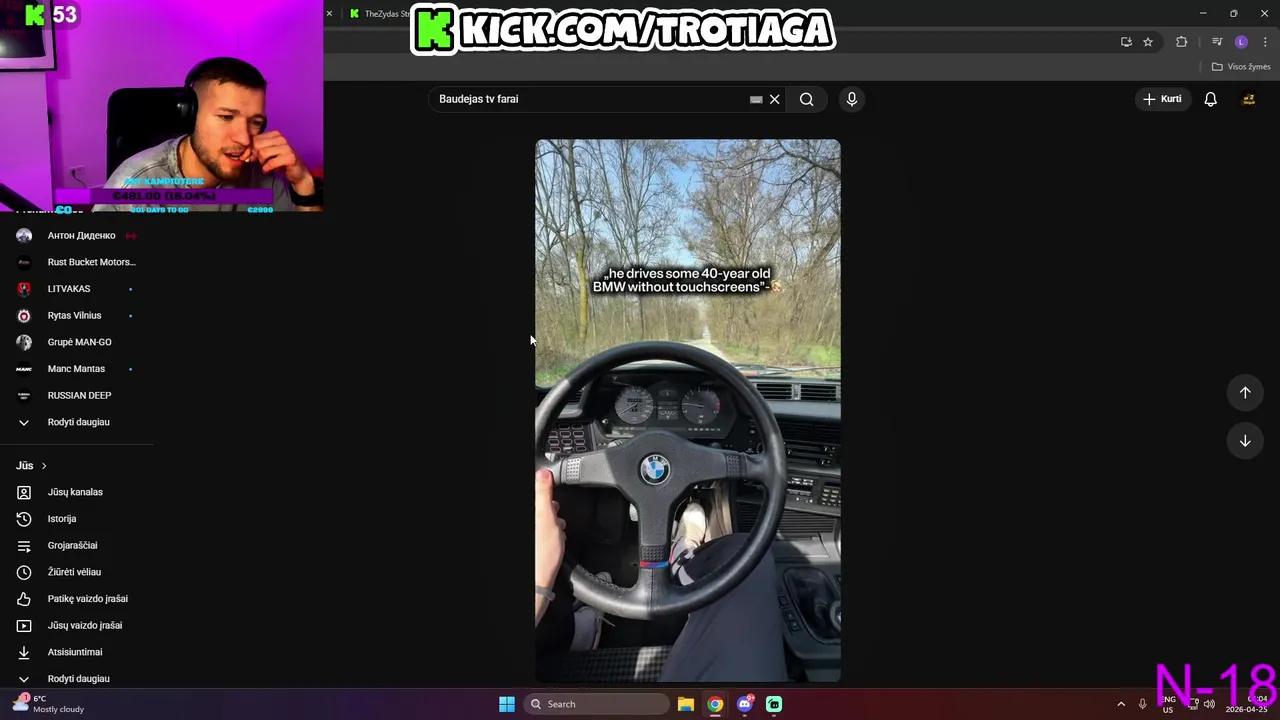This screenshot has width=1280, height=720.
Task: Open Discord from the taskbar
Action: [745, 704]
